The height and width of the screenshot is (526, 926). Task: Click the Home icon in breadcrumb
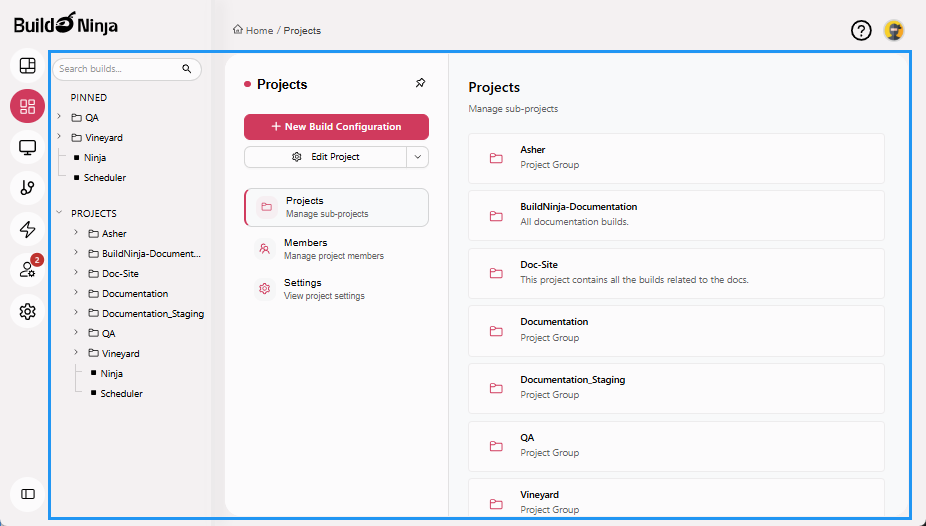(237, 30)
